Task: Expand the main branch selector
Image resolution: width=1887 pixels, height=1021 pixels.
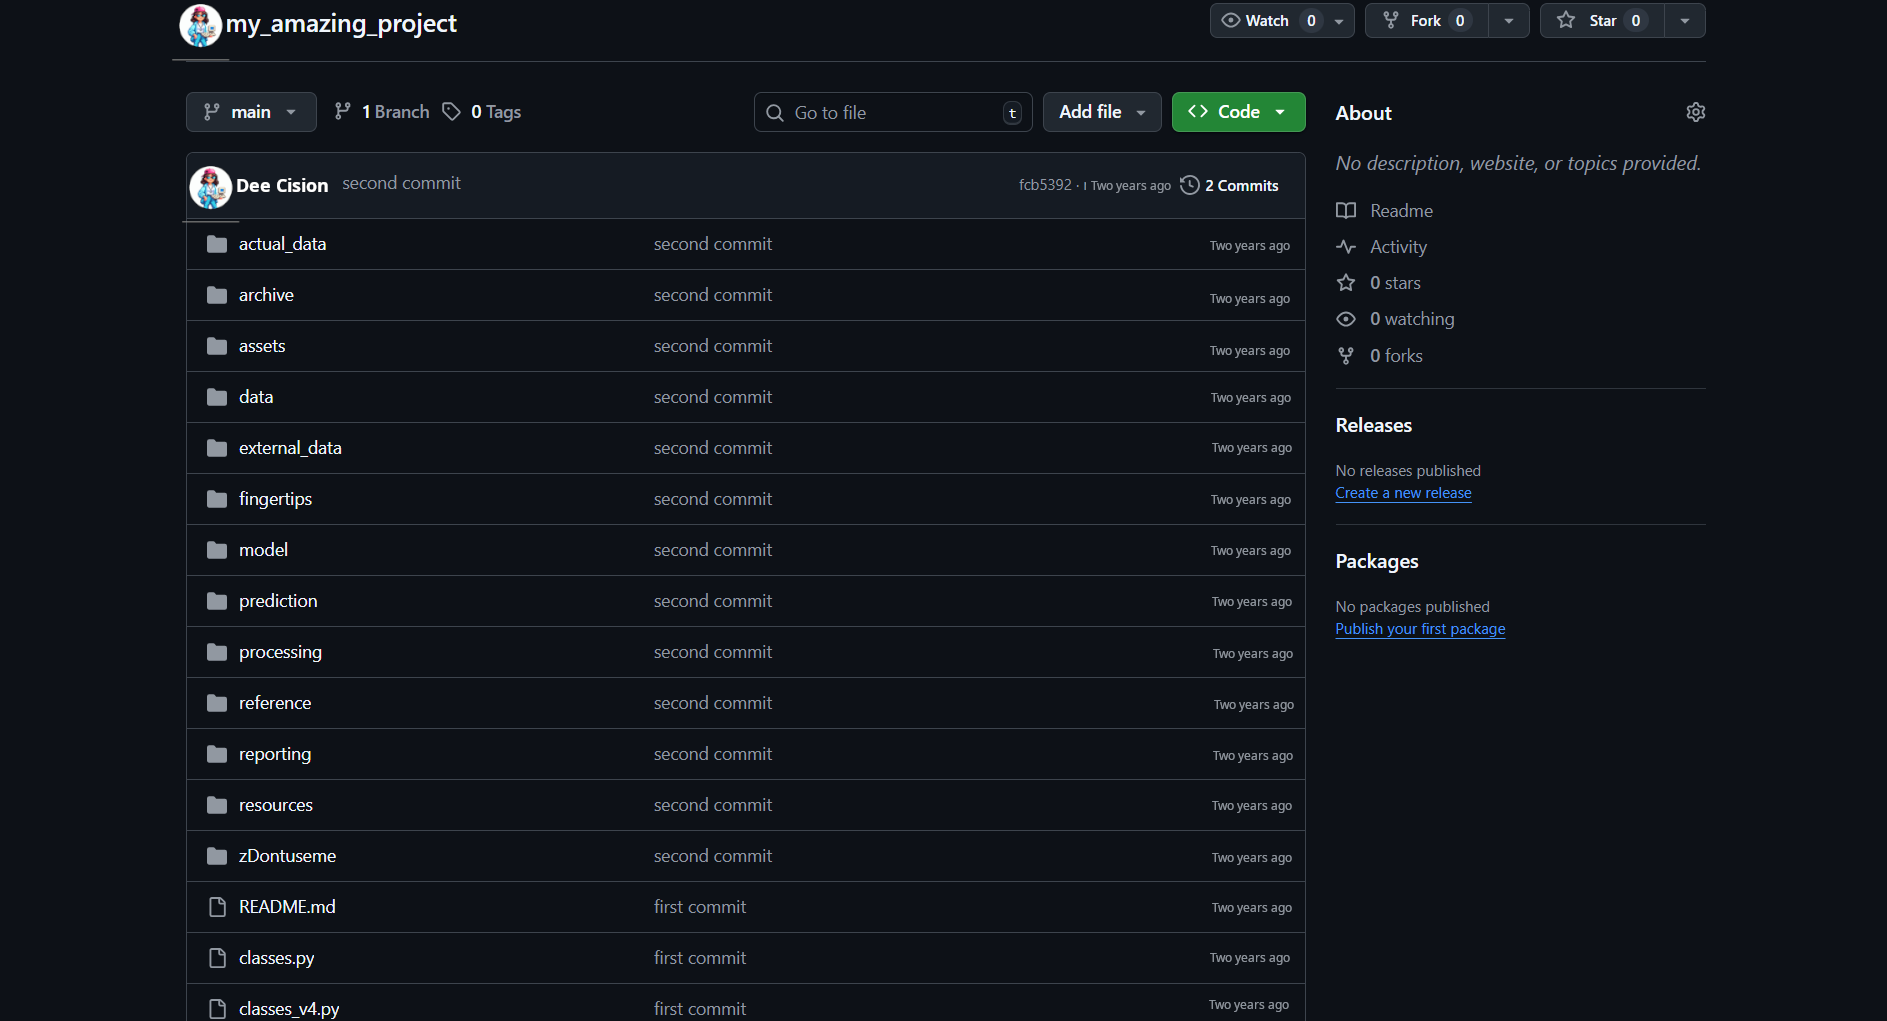Action: [x=251, y=111]
